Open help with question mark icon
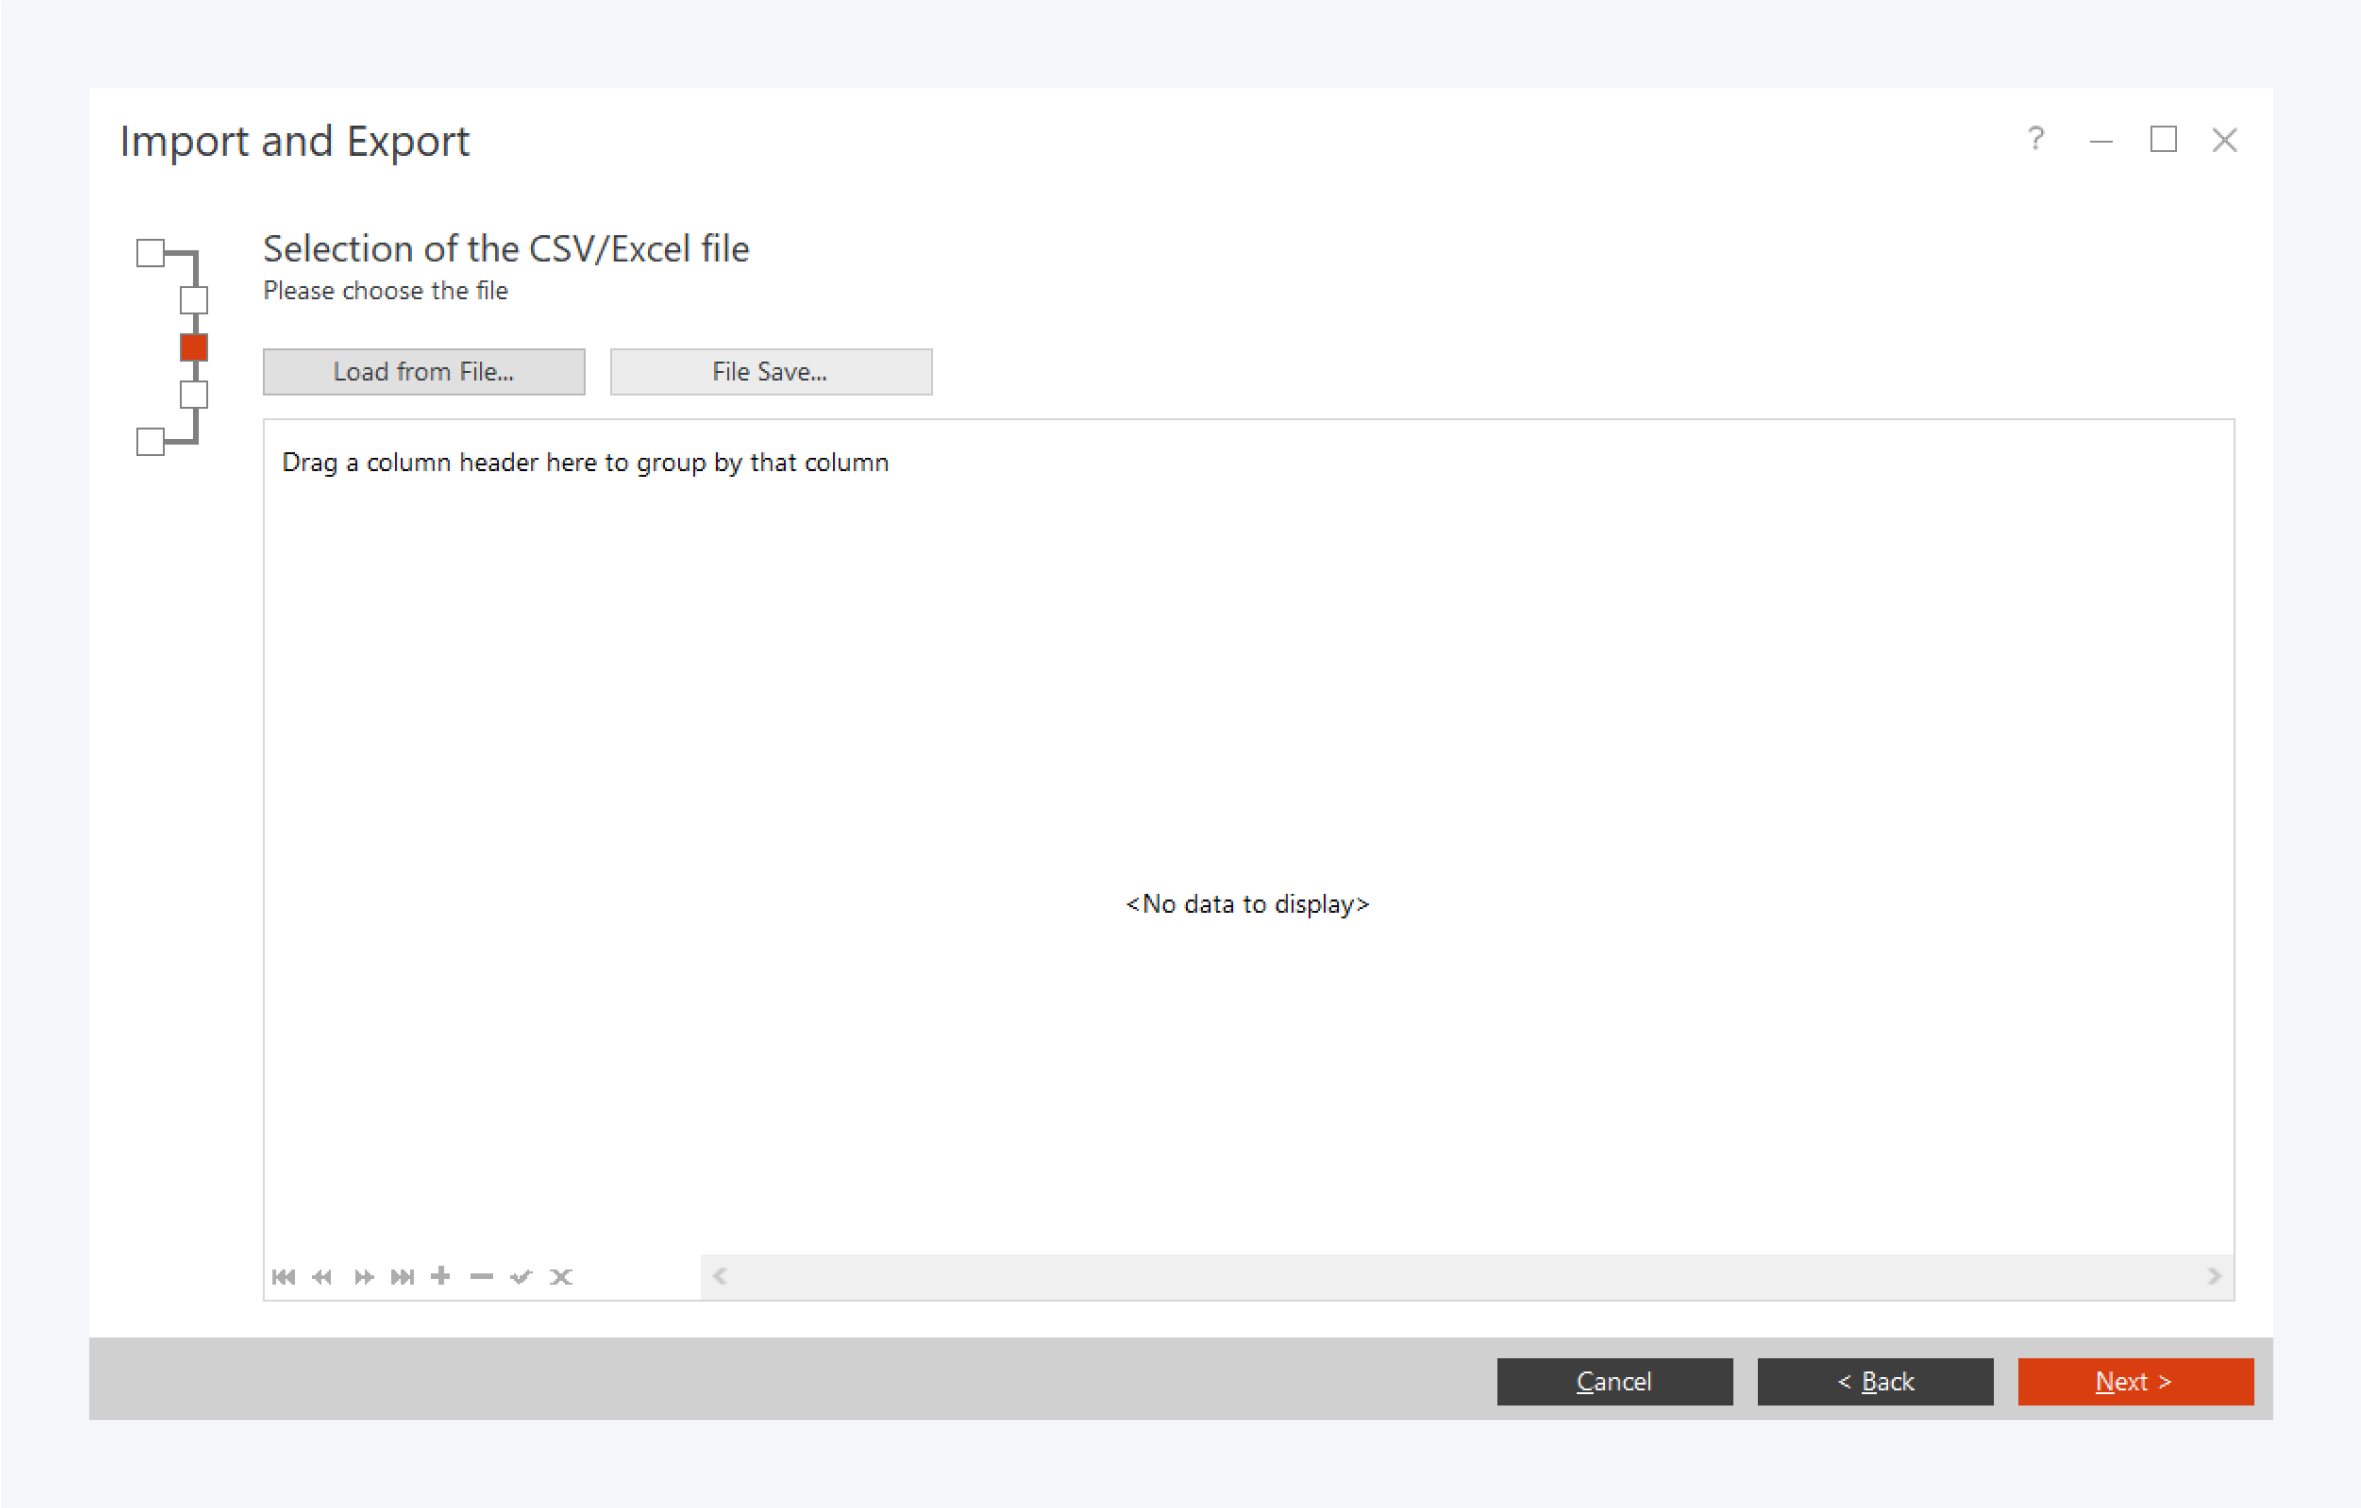Viewport: 2361px width, 1508px height. (x=2035, y=139)
